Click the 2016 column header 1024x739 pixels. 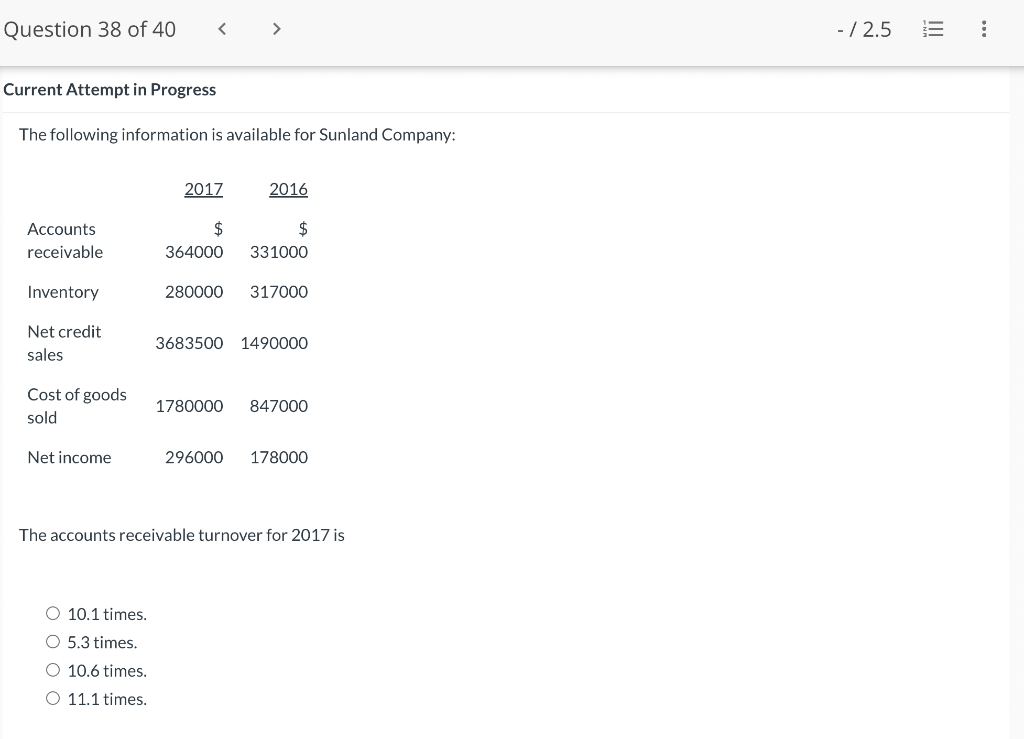(288, 189)
